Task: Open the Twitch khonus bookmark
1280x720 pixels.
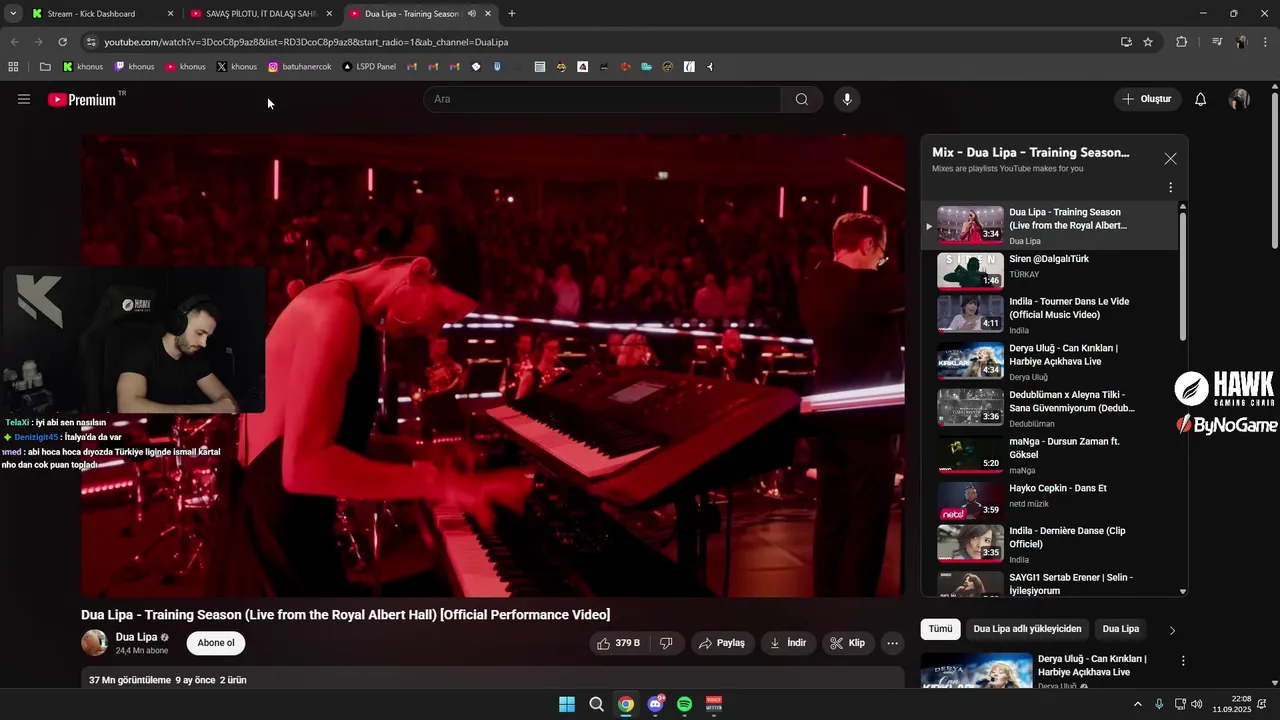Action: click(x=135, y=67)
